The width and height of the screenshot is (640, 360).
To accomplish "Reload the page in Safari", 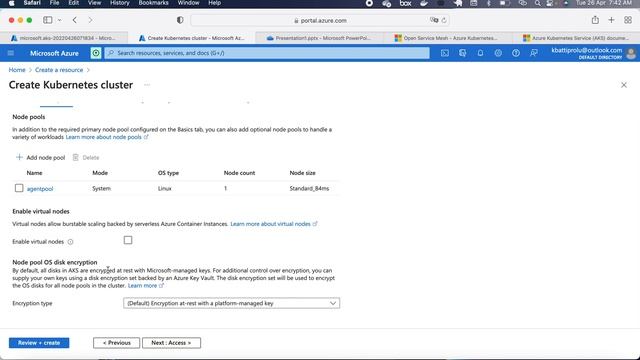I will click(444, 20).
